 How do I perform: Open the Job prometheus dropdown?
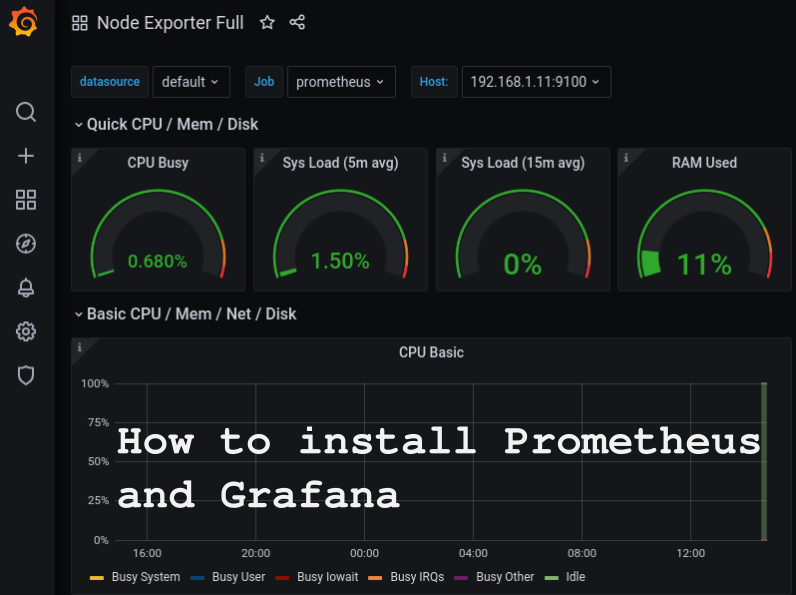click(341, 82)
